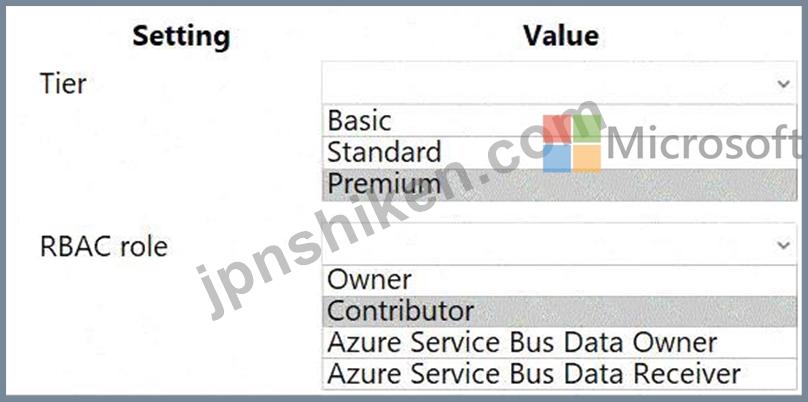This screenshot has height=402, width=808.
Task: Click the RBAC role setting label
Action: click(x=104, y=246)
